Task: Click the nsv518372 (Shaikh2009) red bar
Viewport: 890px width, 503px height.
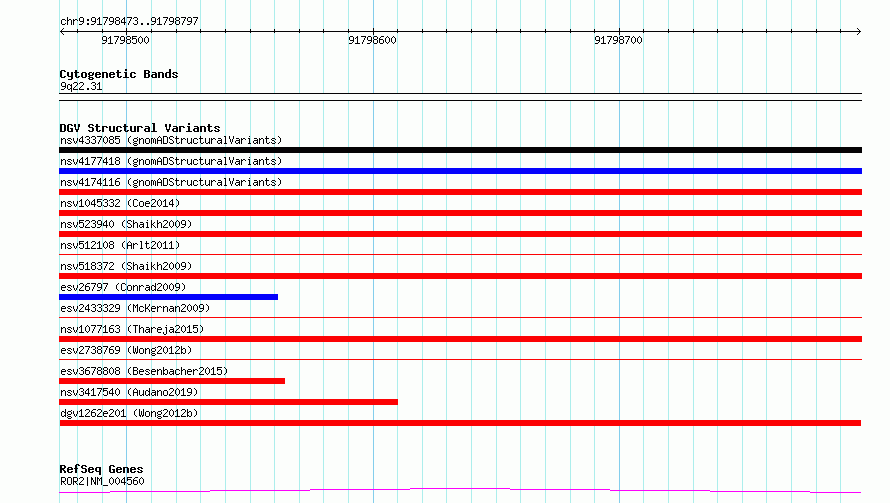Action: click(460, 276)
